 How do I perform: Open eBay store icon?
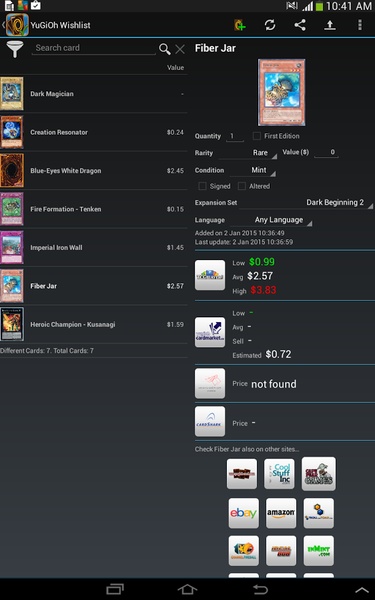coord(243,513)
